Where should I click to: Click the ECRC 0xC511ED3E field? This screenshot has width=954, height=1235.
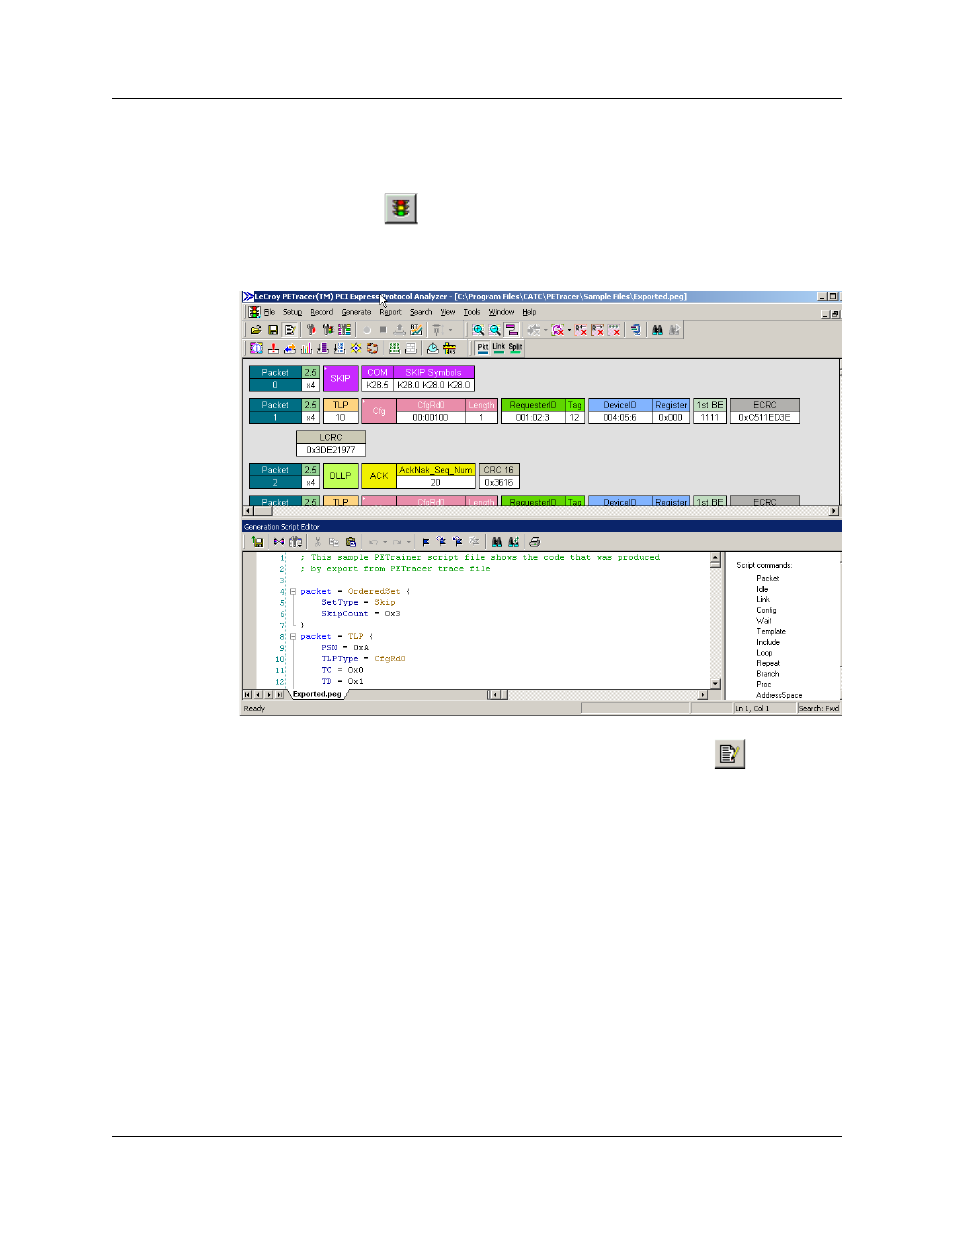[x=764, y=411]
